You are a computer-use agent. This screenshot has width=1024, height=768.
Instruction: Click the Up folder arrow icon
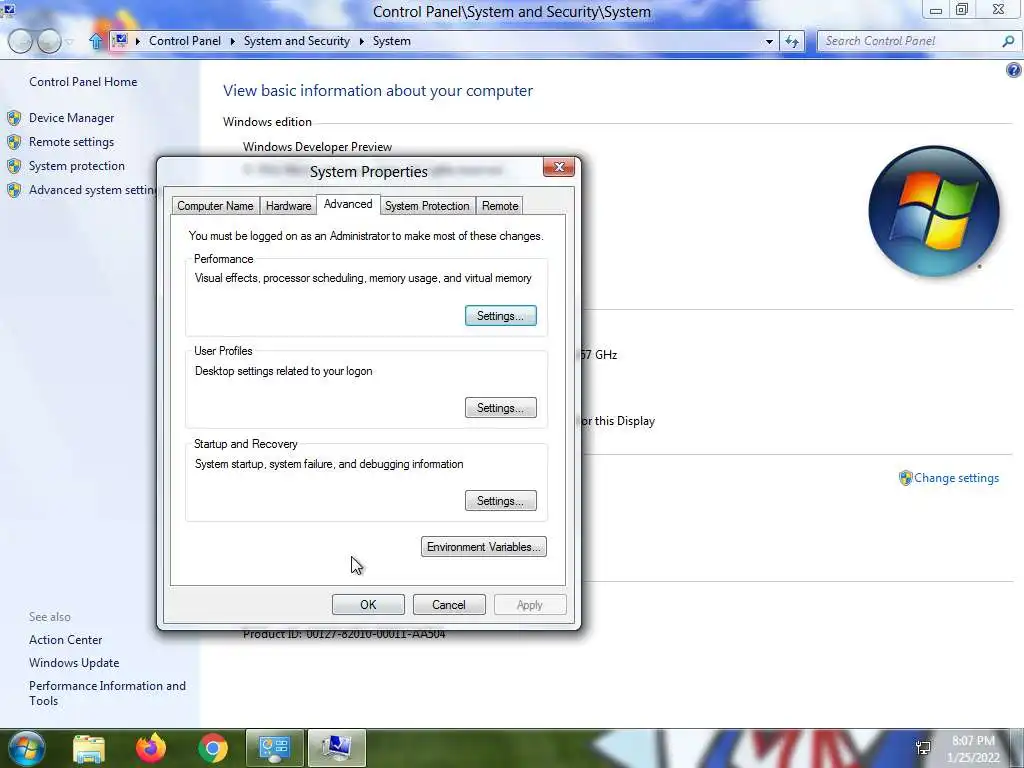(x=96, y=41)
